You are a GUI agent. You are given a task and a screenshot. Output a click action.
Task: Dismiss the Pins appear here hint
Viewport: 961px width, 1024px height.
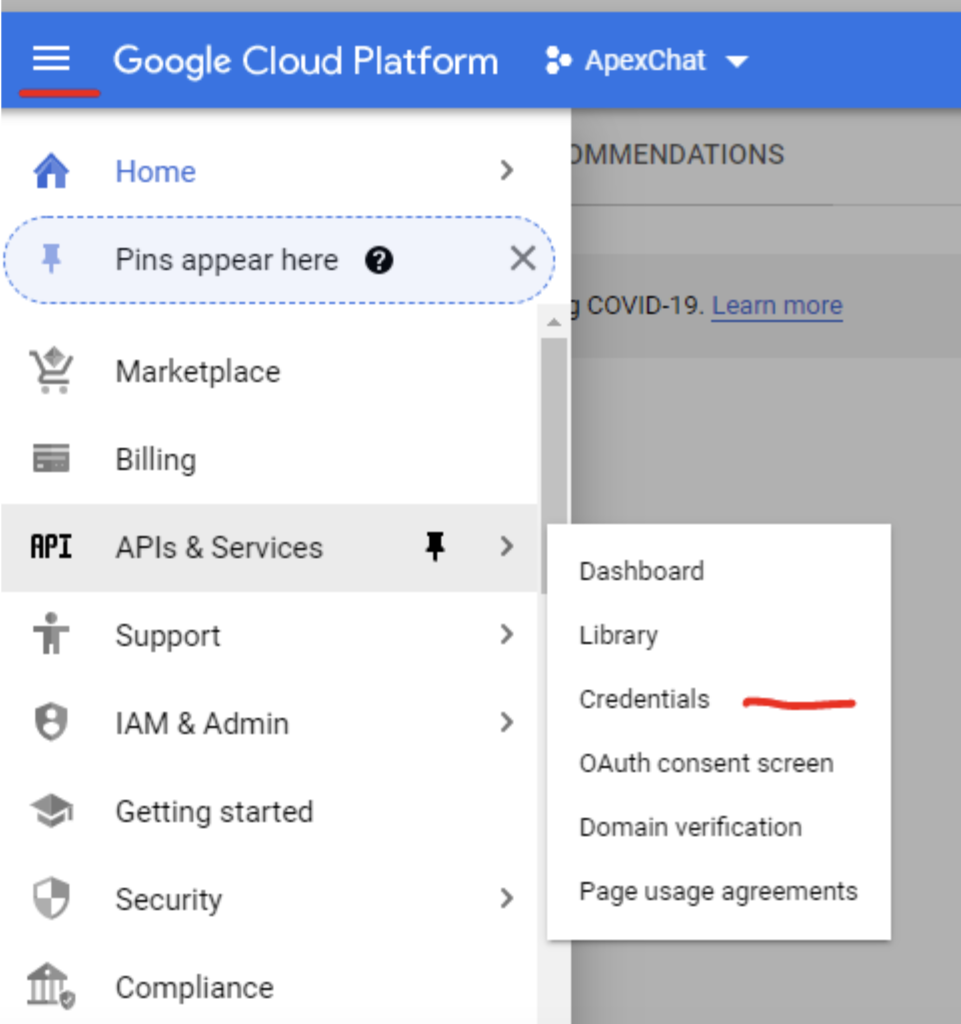click(522, 260)
